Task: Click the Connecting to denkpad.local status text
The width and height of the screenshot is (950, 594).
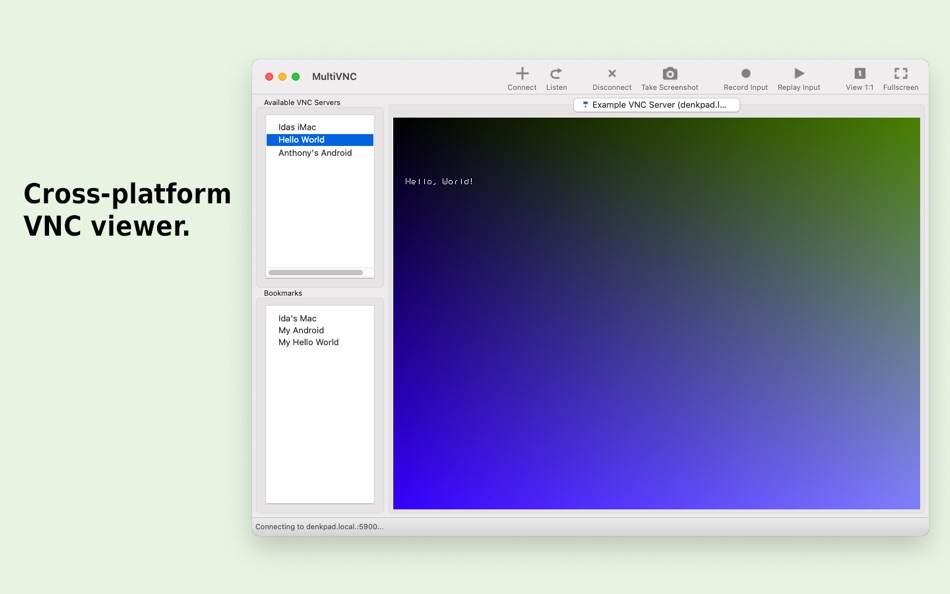Action: click(319, 527)
